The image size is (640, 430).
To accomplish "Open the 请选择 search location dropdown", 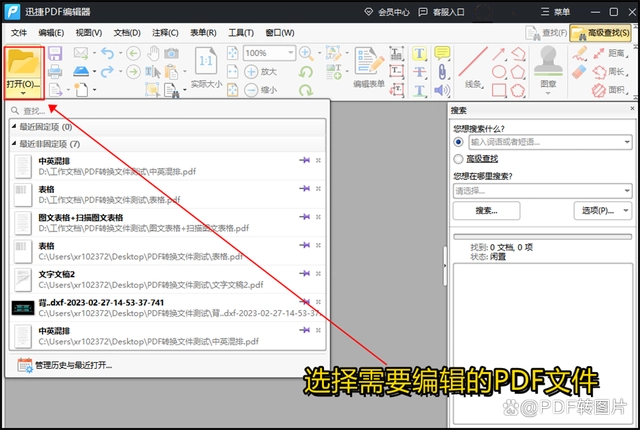I will click(627, 191).
